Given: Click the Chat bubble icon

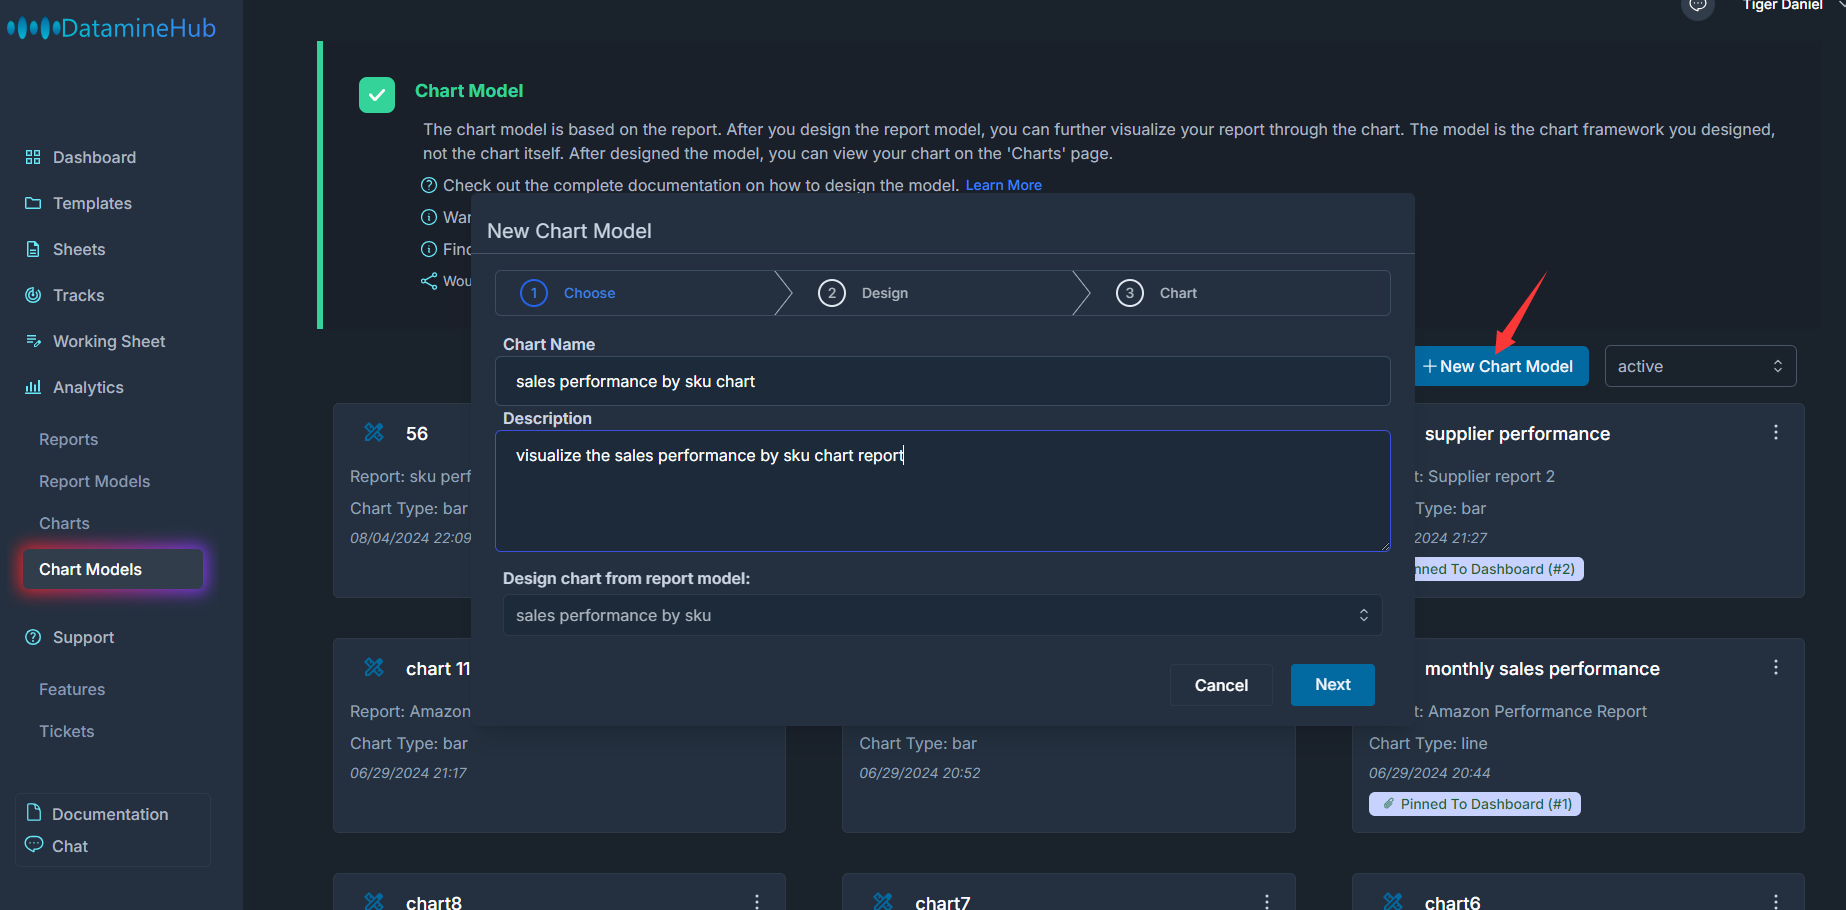Looking at the screenshot, I should (x=34, y=844).
